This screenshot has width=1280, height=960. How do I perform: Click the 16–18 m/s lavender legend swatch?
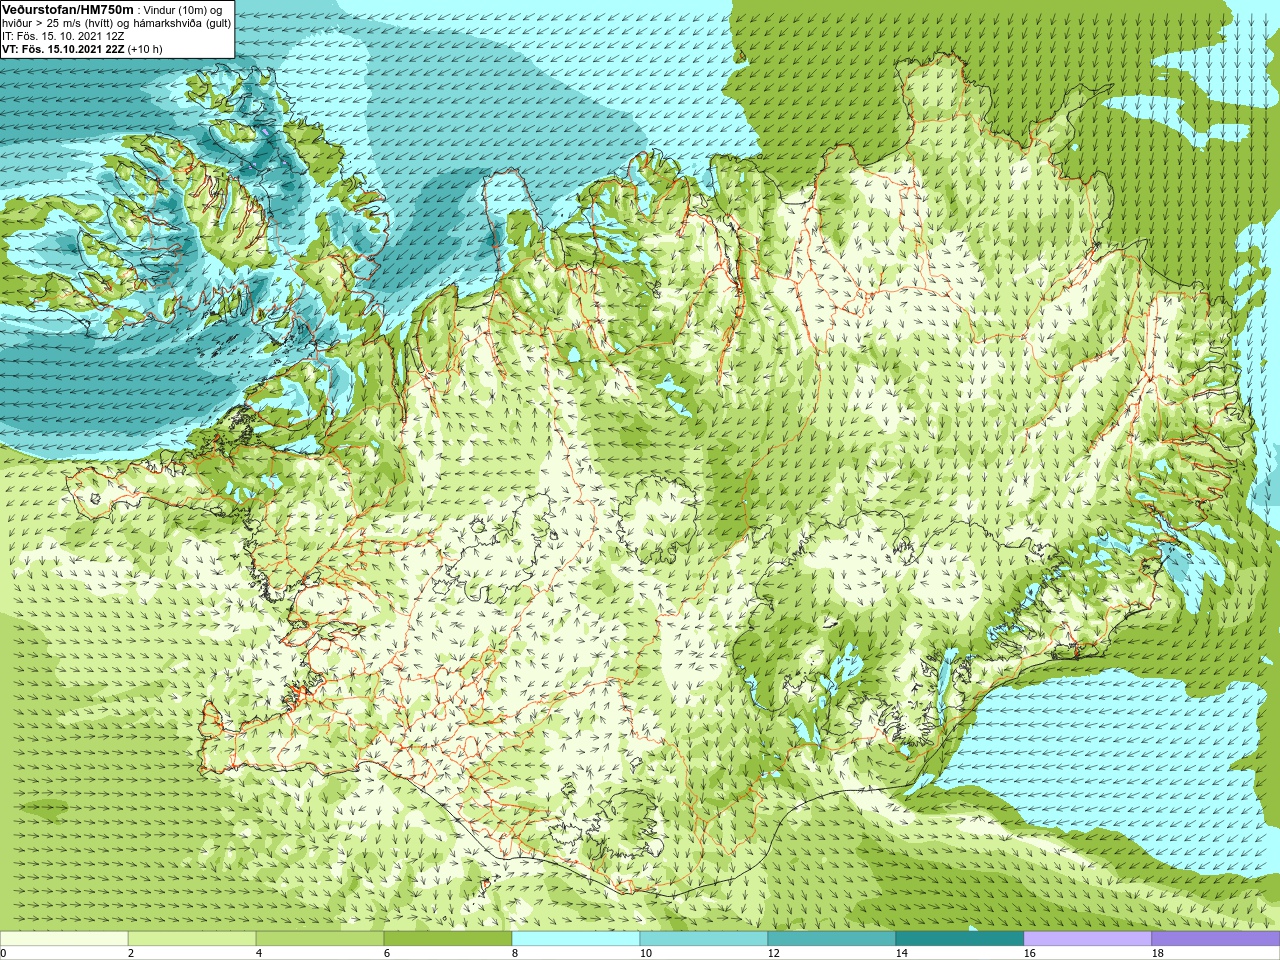tap(1088, 939)
